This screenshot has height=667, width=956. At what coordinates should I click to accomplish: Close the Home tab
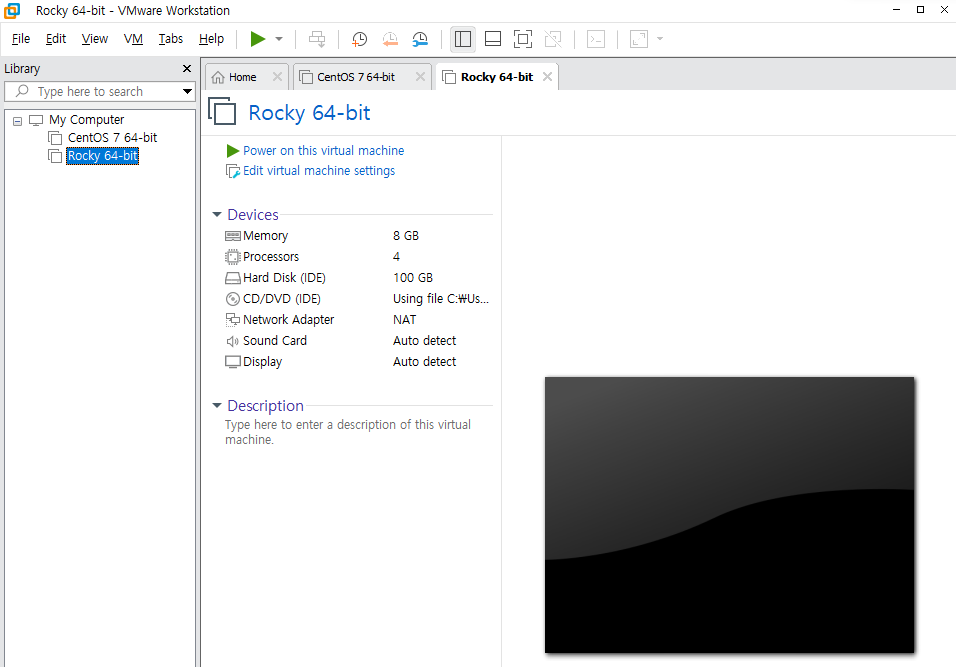[x=277, y=77]
